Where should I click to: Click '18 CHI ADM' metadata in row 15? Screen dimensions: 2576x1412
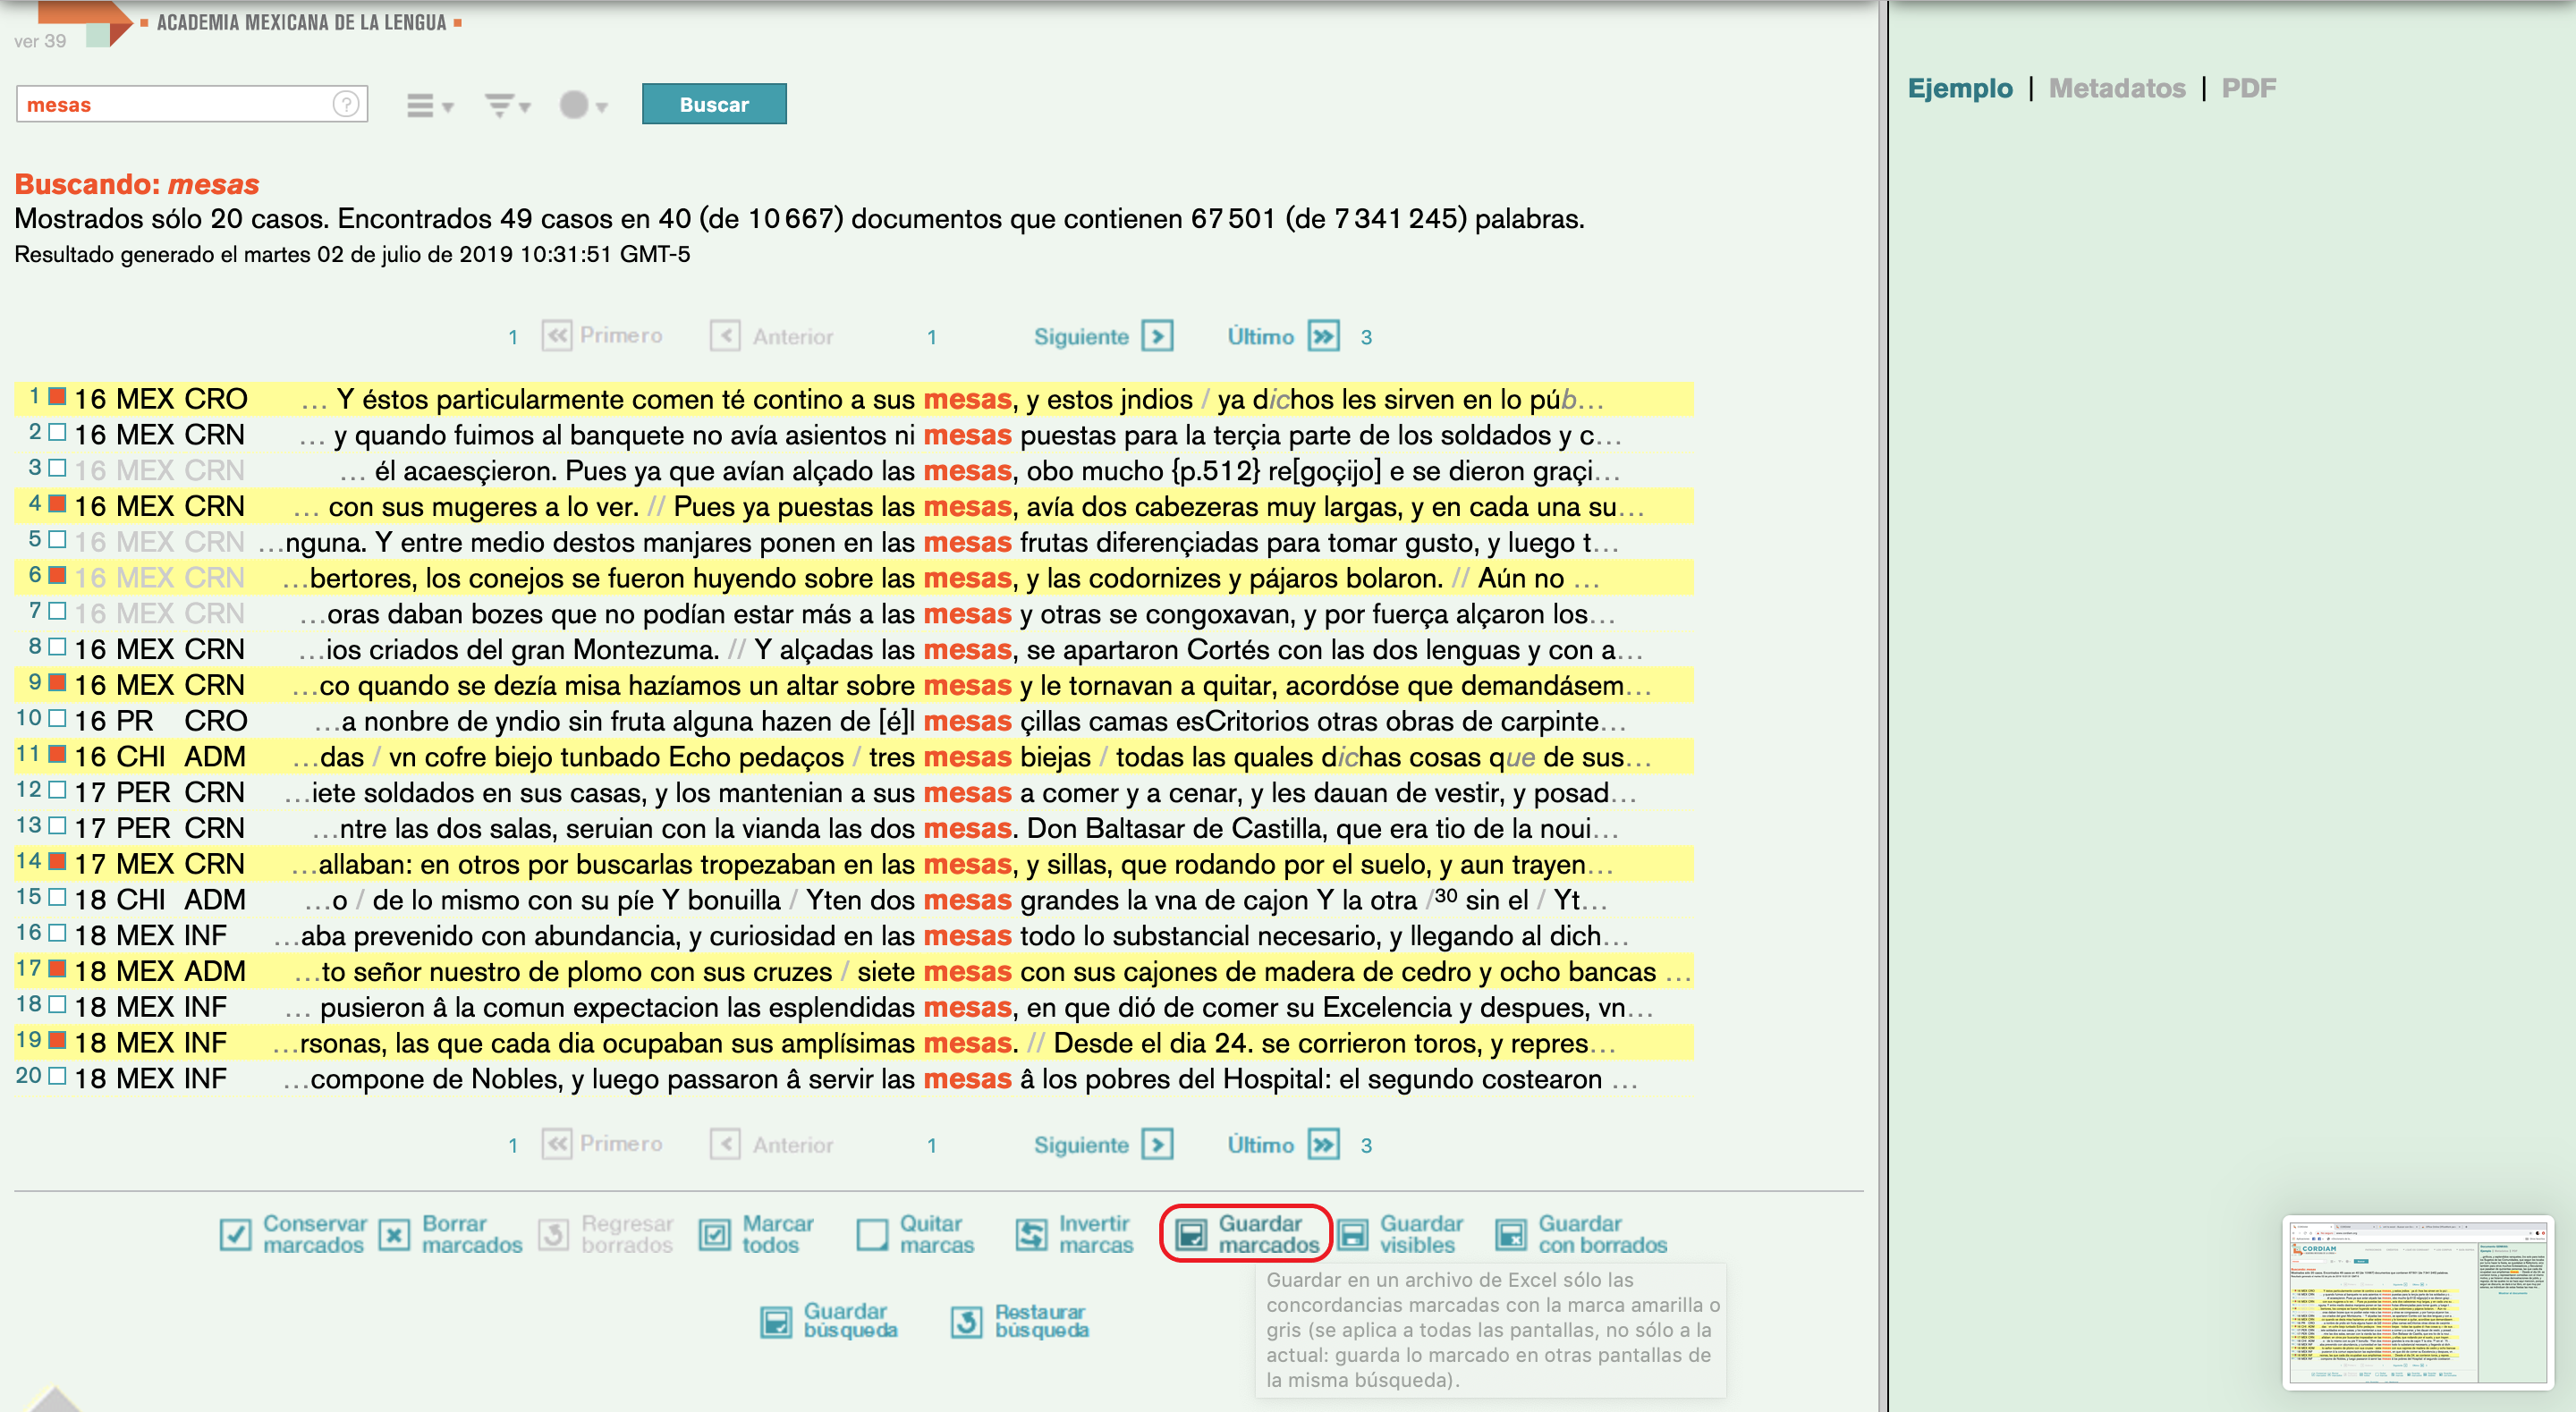point(160,900)
